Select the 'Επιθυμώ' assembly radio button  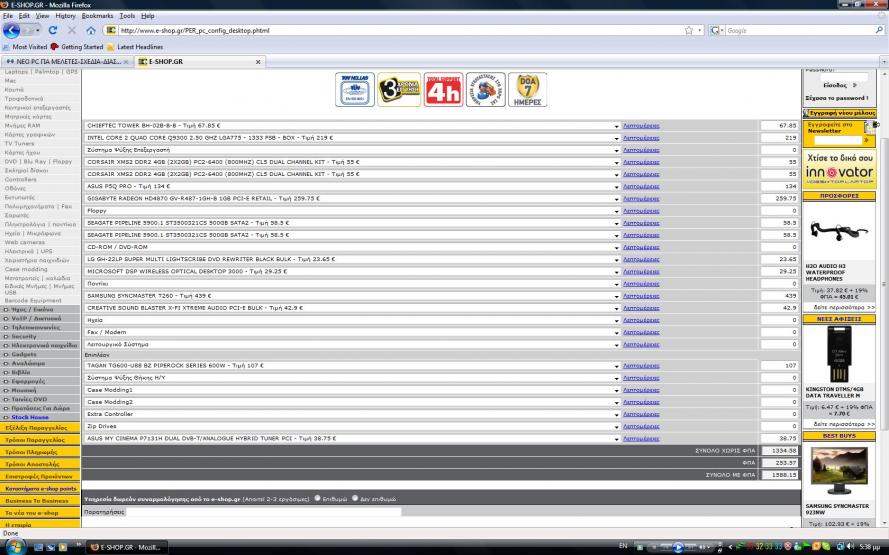point(318,498)
